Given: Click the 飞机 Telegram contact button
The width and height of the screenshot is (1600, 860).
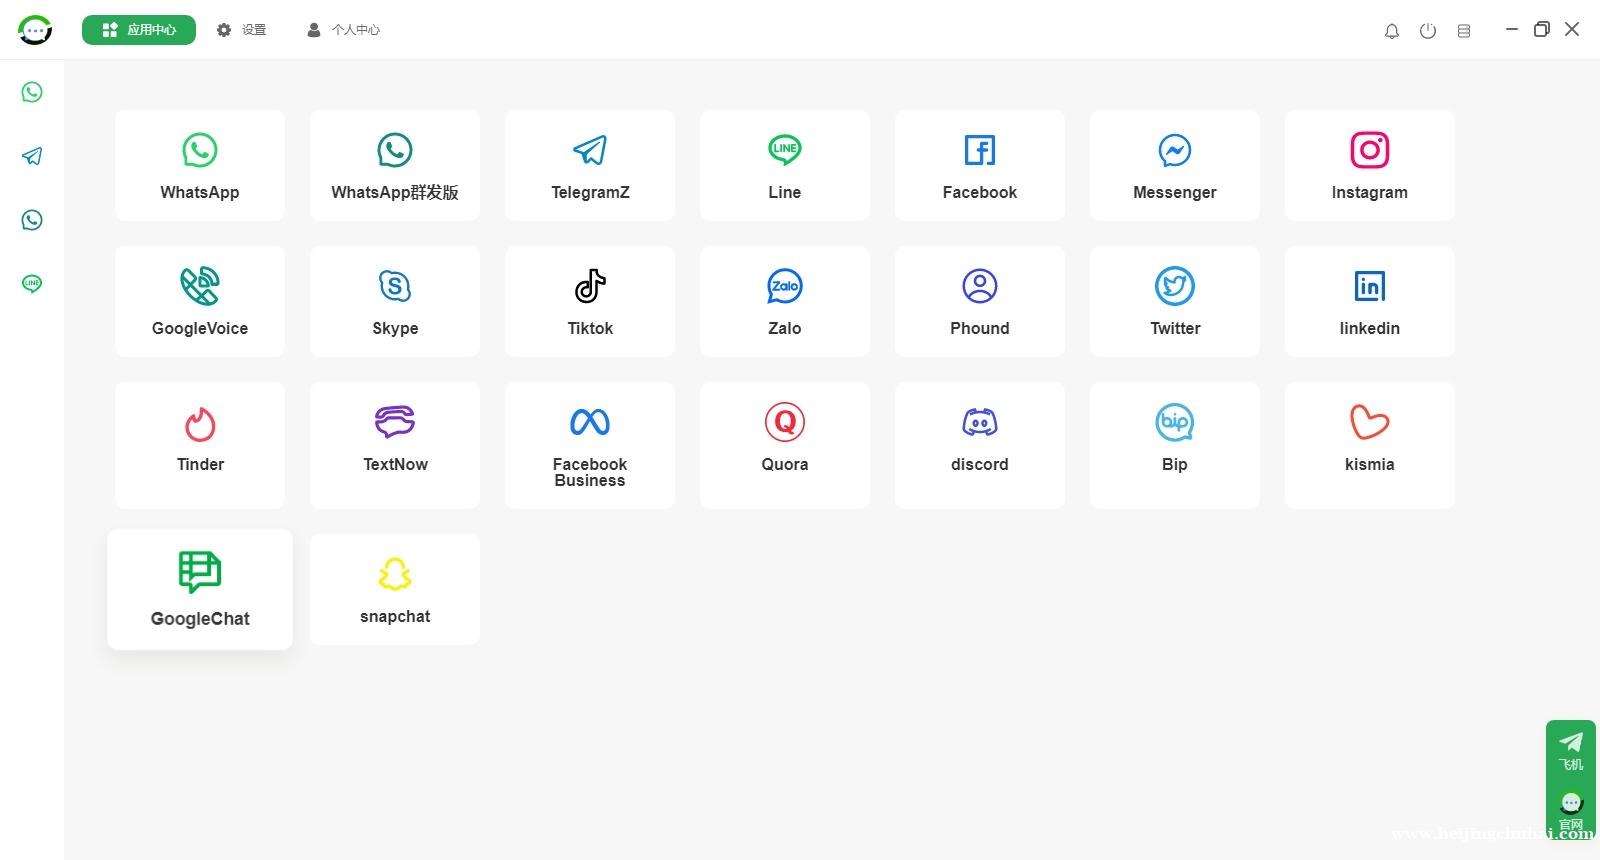Looking at the screenshot, I should [x=1571, y=750].
